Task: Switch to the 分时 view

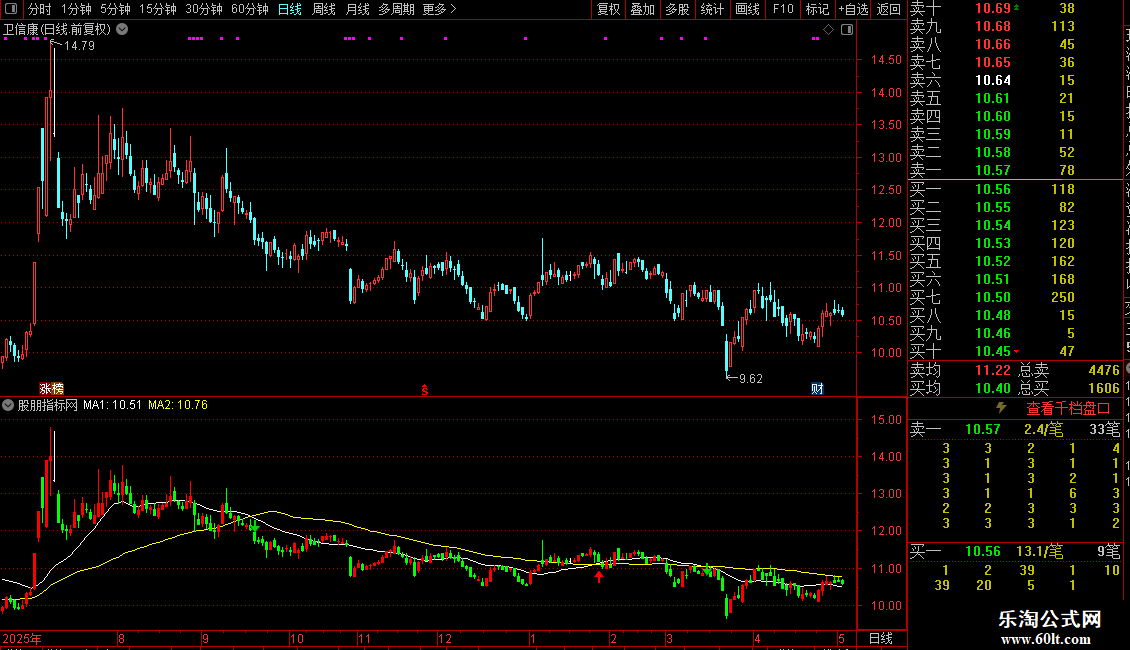Action: coord(39,9)
